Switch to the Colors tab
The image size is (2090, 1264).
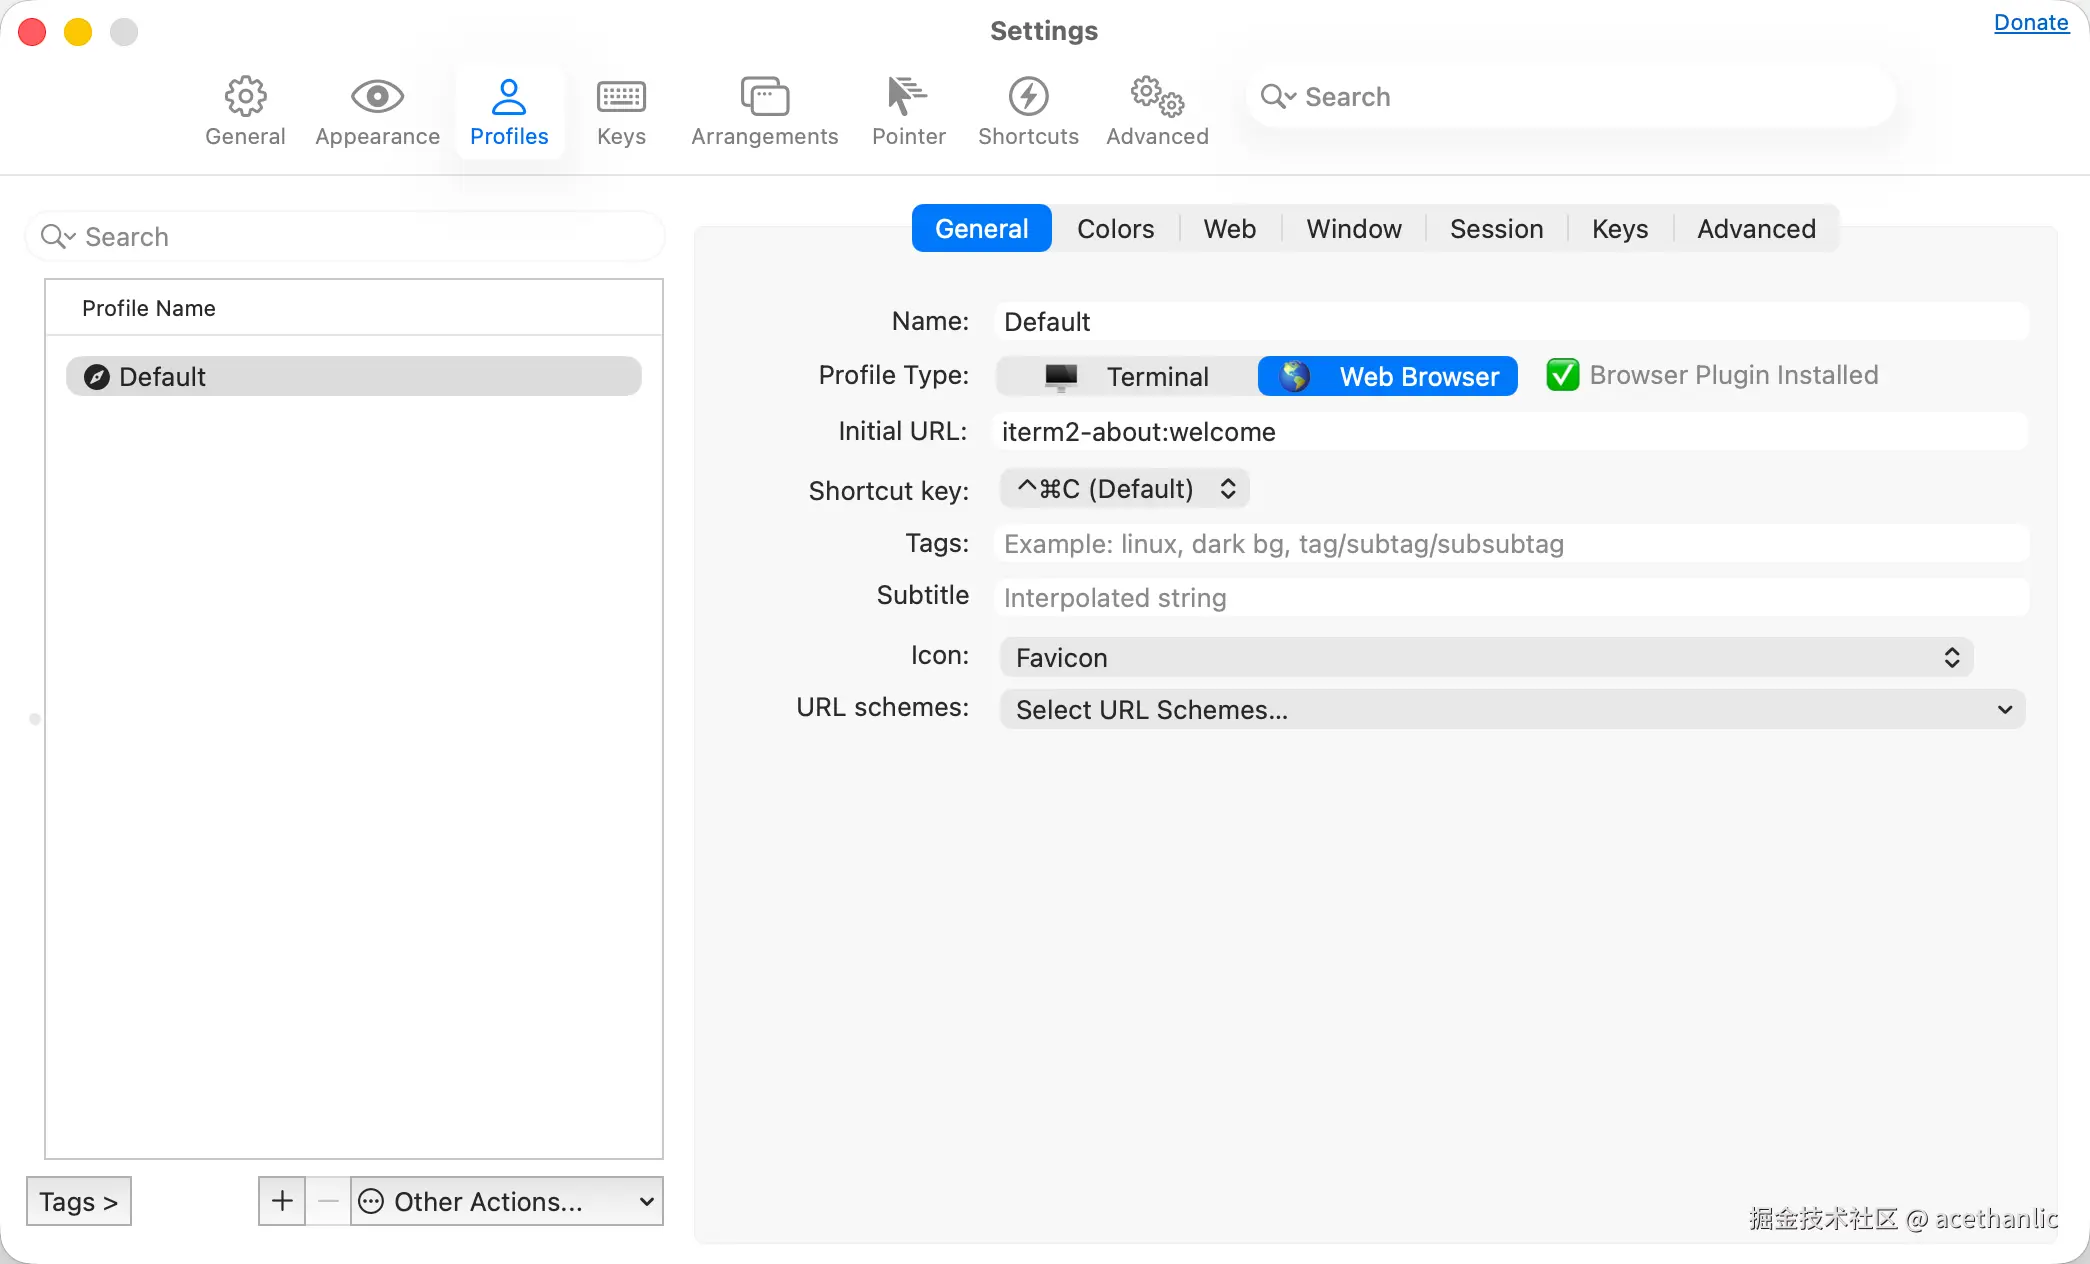pyautogui.click(x=1115, y=229)
